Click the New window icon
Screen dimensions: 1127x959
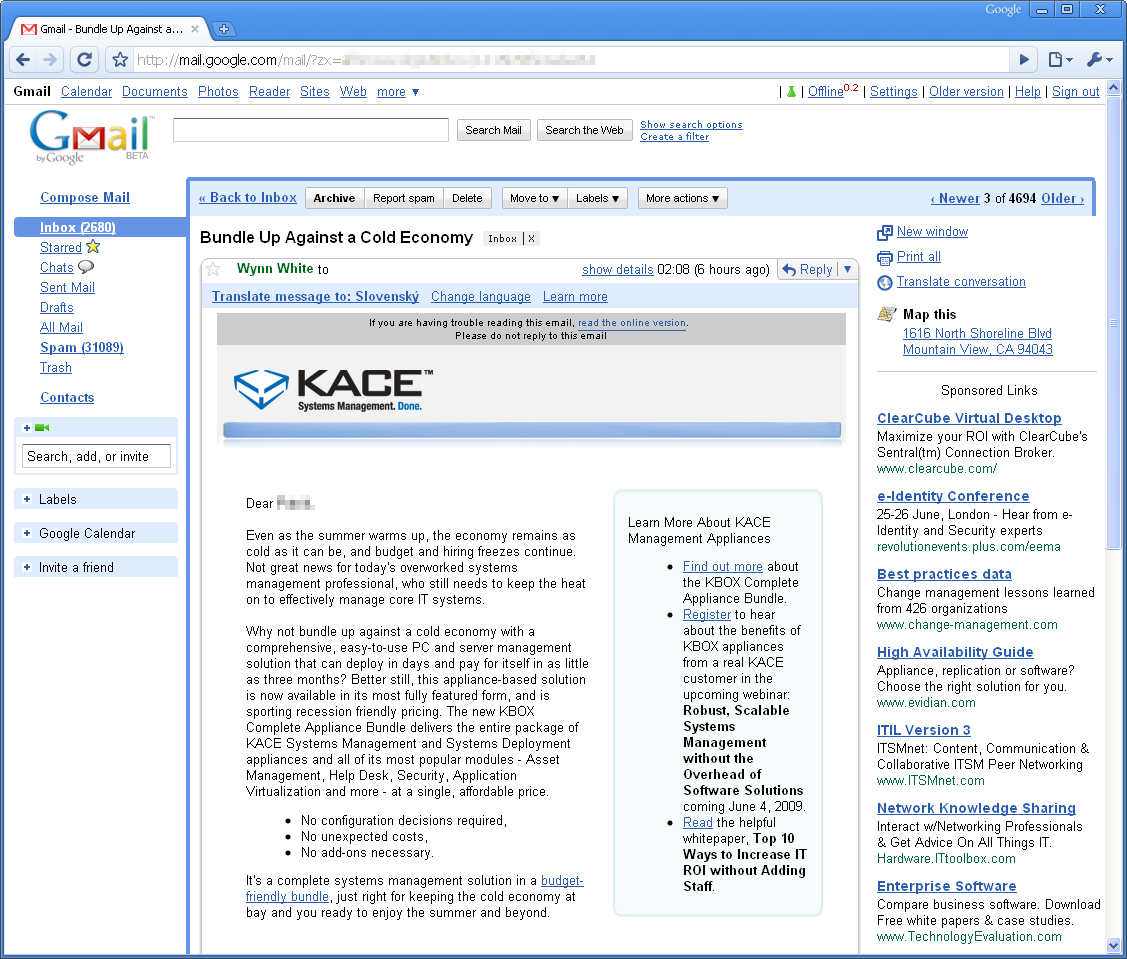click(x=885, y=232)
